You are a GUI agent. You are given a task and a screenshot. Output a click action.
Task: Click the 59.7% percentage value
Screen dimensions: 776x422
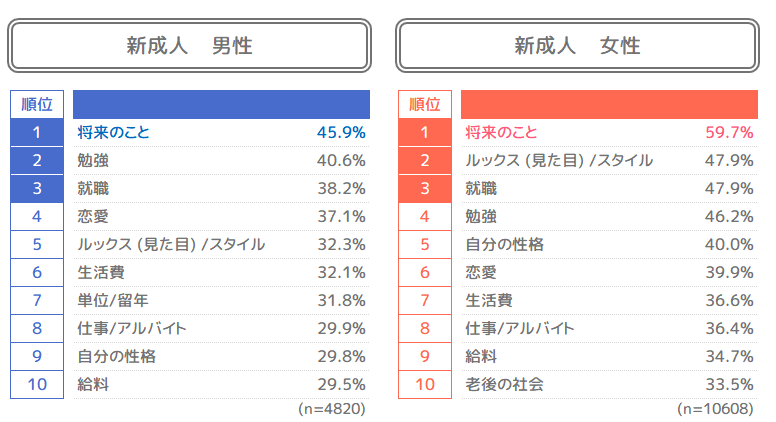point(729,132)
